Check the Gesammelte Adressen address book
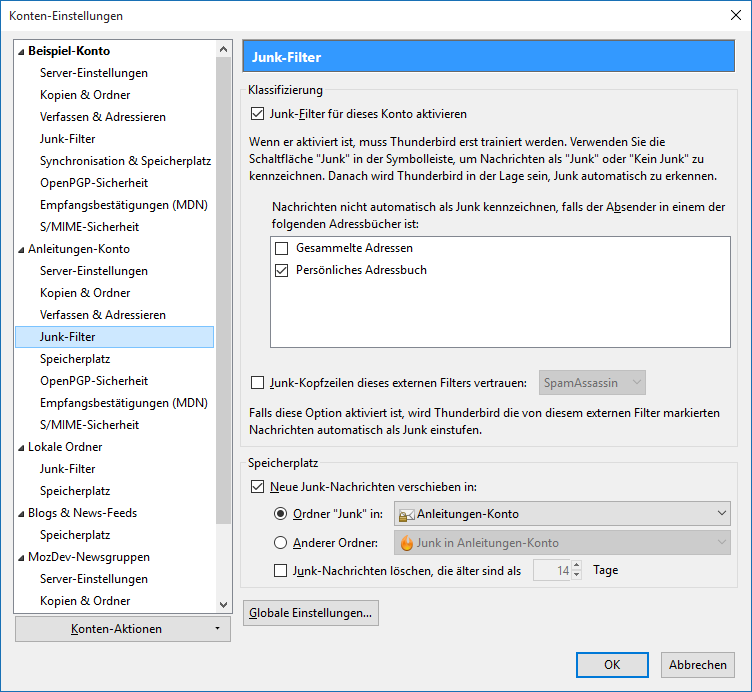752x692 pixels. point(282,248)
